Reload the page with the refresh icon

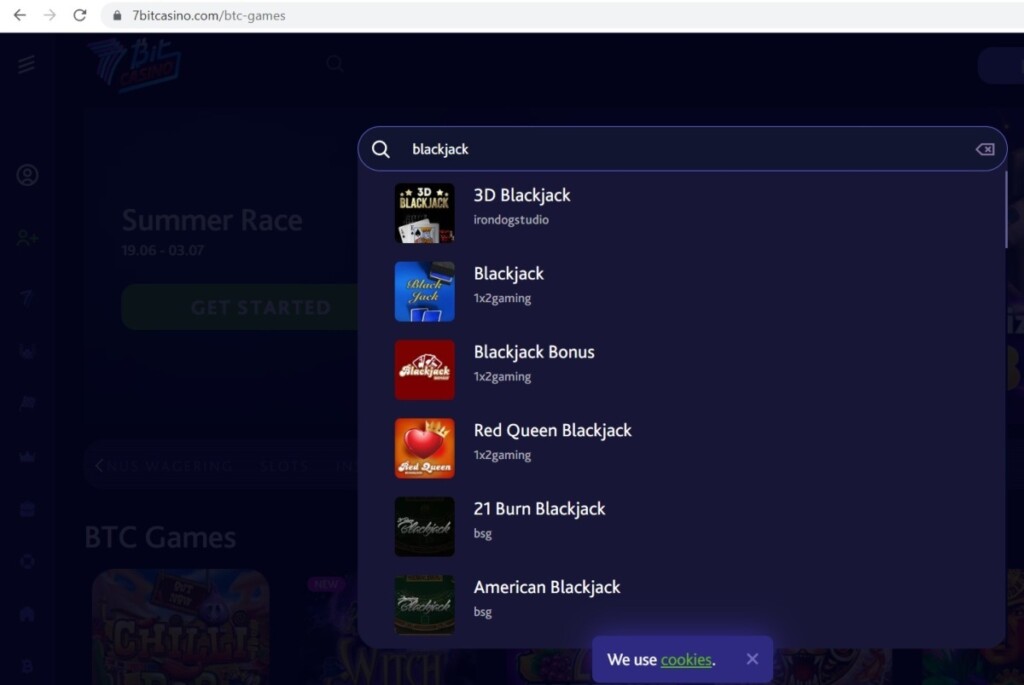[x=80, y=15]
